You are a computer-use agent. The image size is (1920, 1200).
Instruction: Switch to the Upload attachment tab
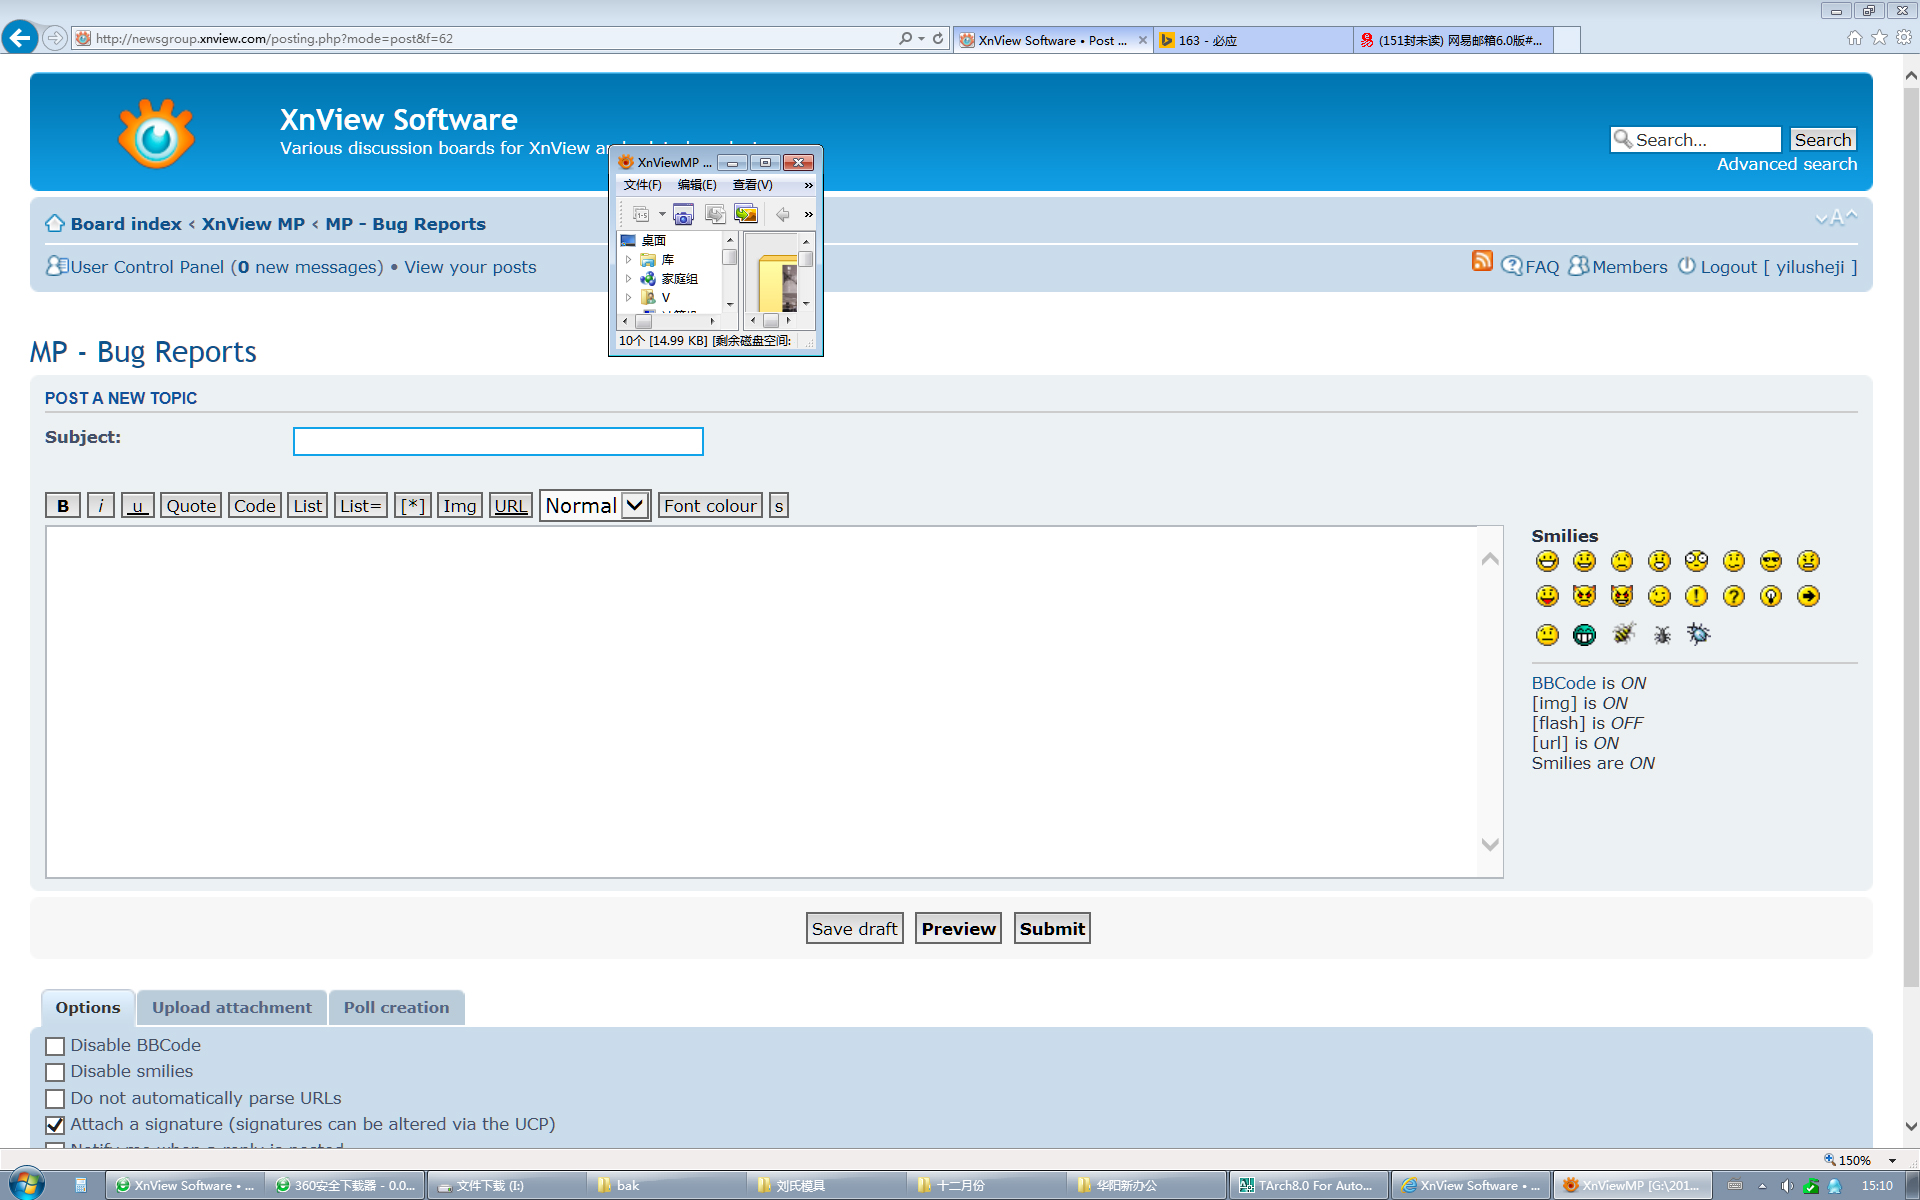point(232,1008)
